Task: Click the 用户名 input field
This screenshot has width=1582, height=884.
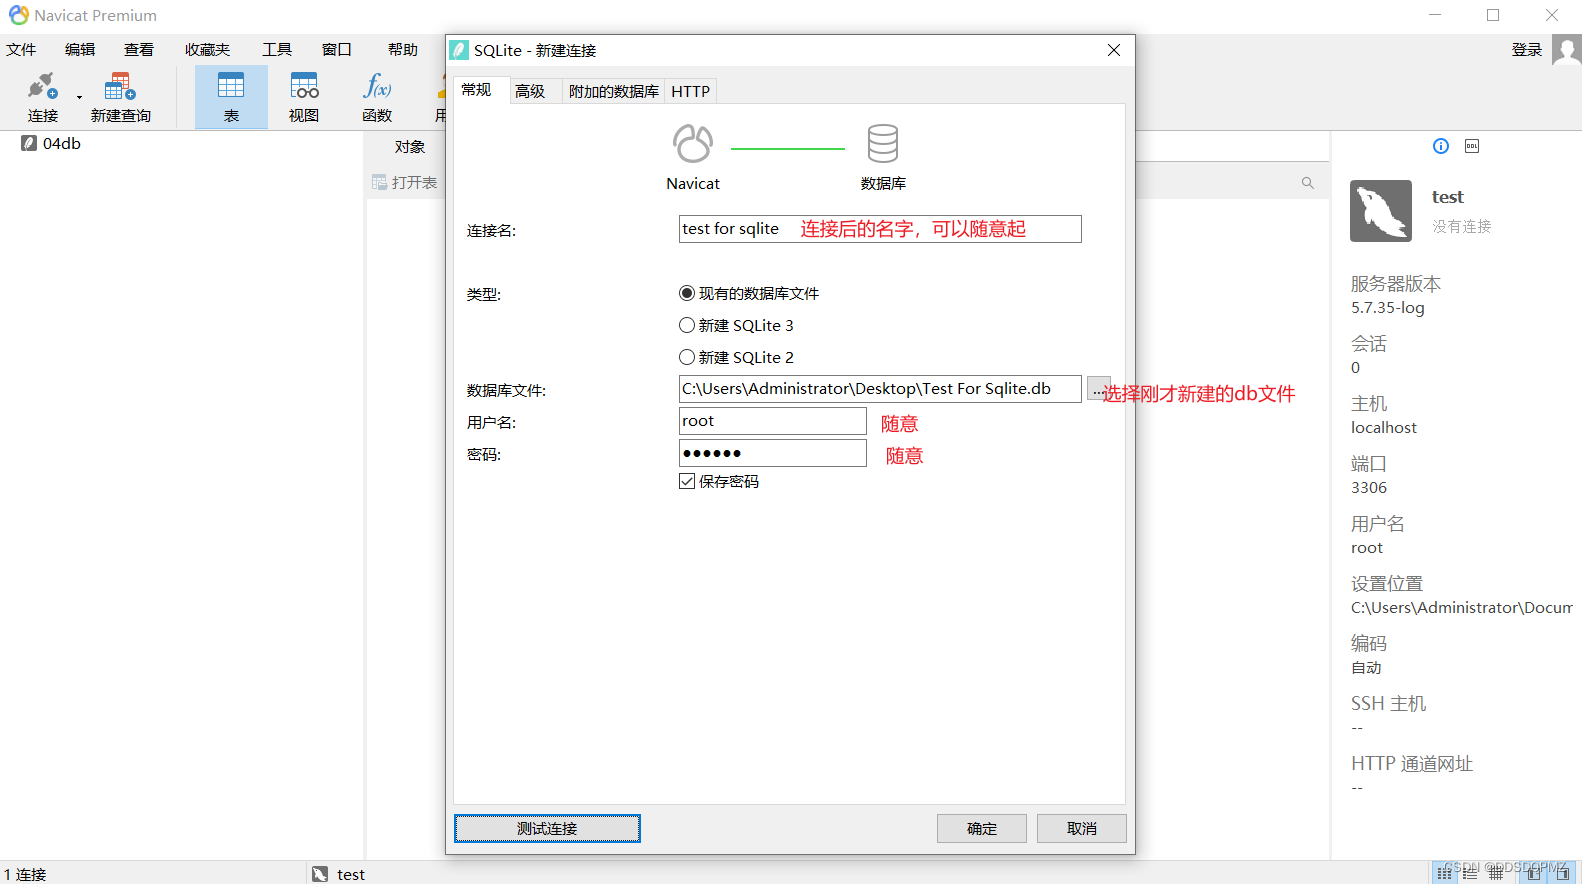Action: (773, 421)
